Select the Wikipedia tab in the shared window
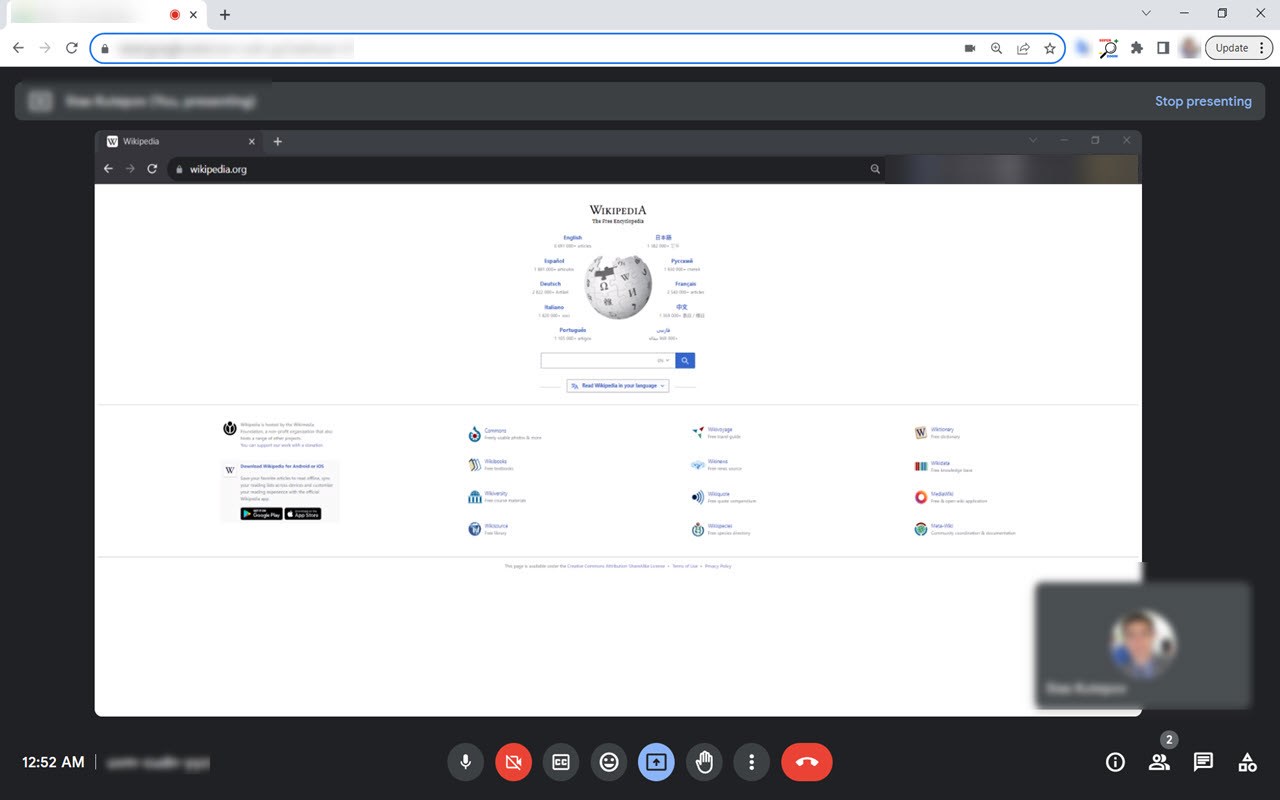 click(x=178, y=141)
